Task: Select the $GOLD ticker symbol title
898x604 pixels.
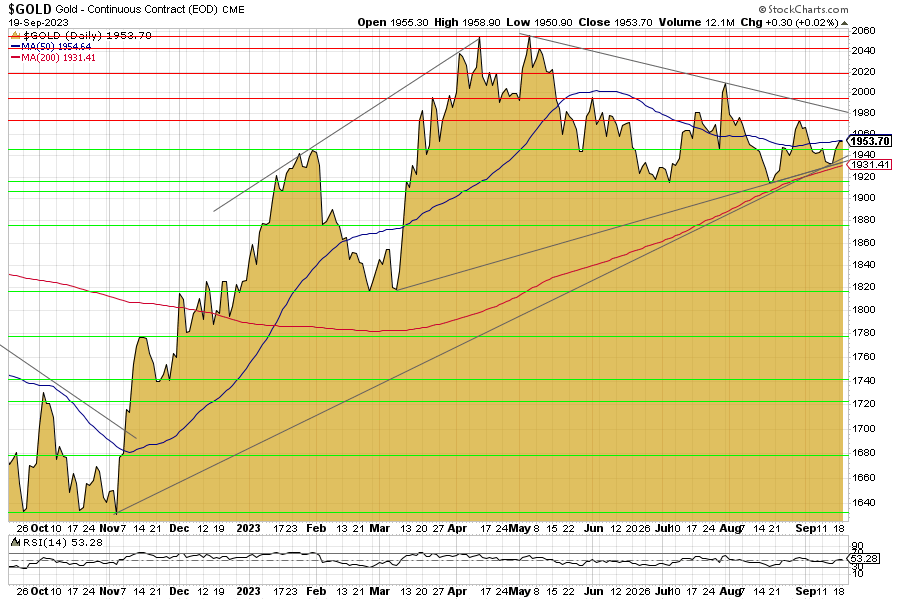Action: tap(30, 9)
